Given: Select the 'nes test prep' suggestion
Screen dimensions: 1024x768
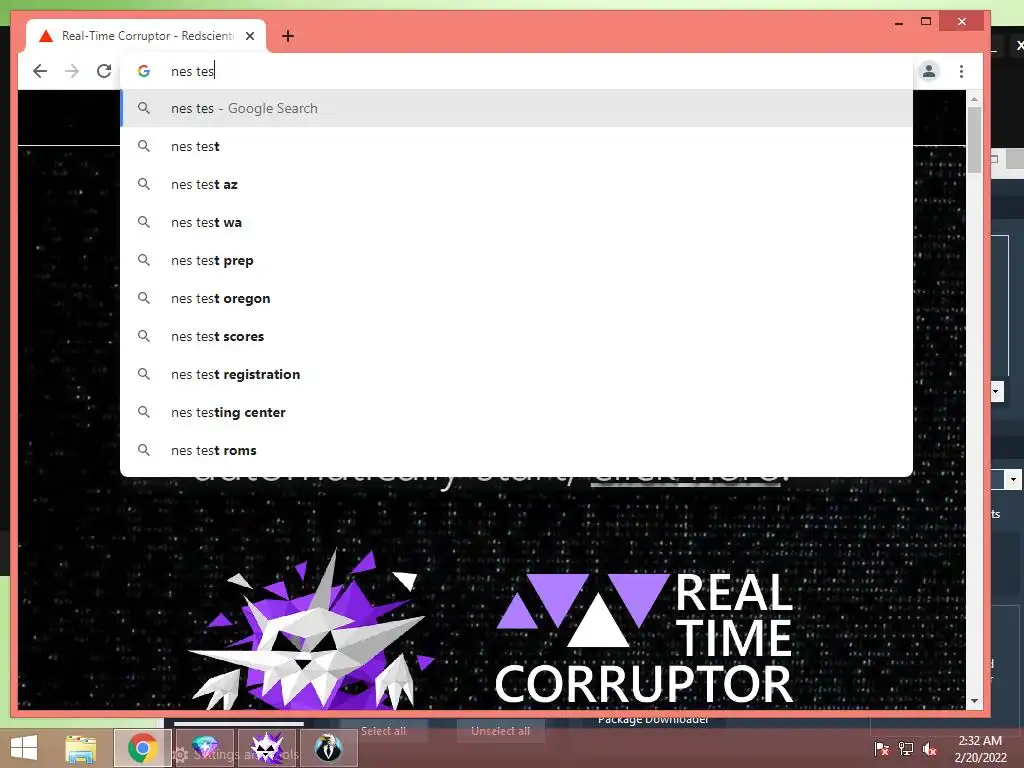Looking at the screenshot, I should click(517, 260).
